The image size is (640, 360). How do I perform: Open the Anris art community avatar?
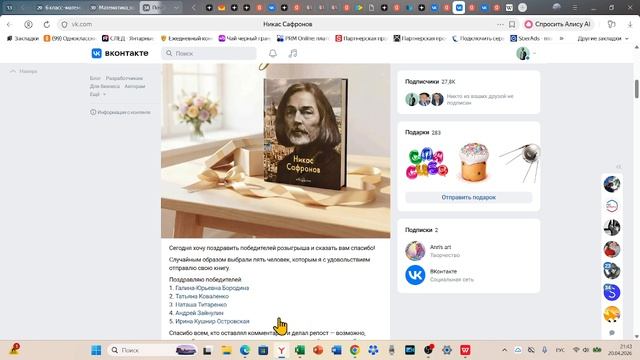[x=415, y=251]
